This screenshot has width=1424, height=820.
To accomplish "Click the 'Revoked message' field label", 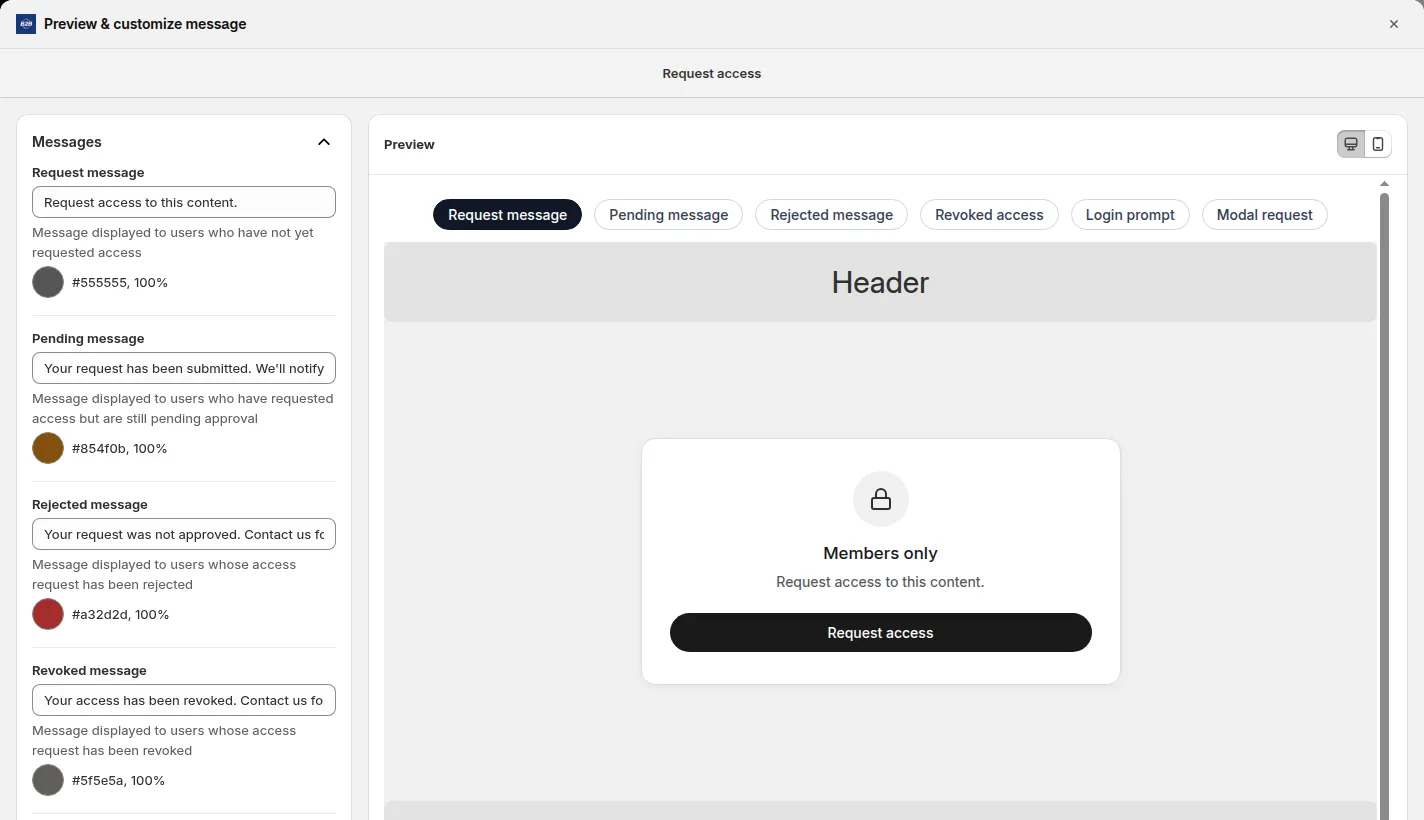I will pos(89,671).
